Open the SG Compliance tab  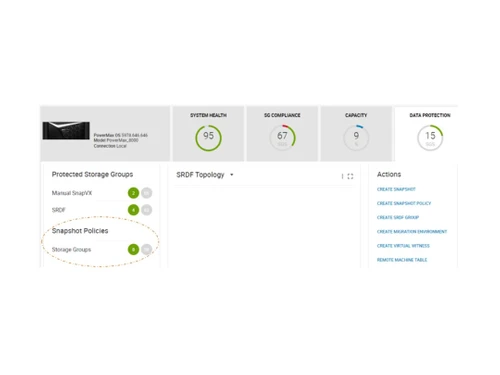pyautogui.click(x=282, y=134)
